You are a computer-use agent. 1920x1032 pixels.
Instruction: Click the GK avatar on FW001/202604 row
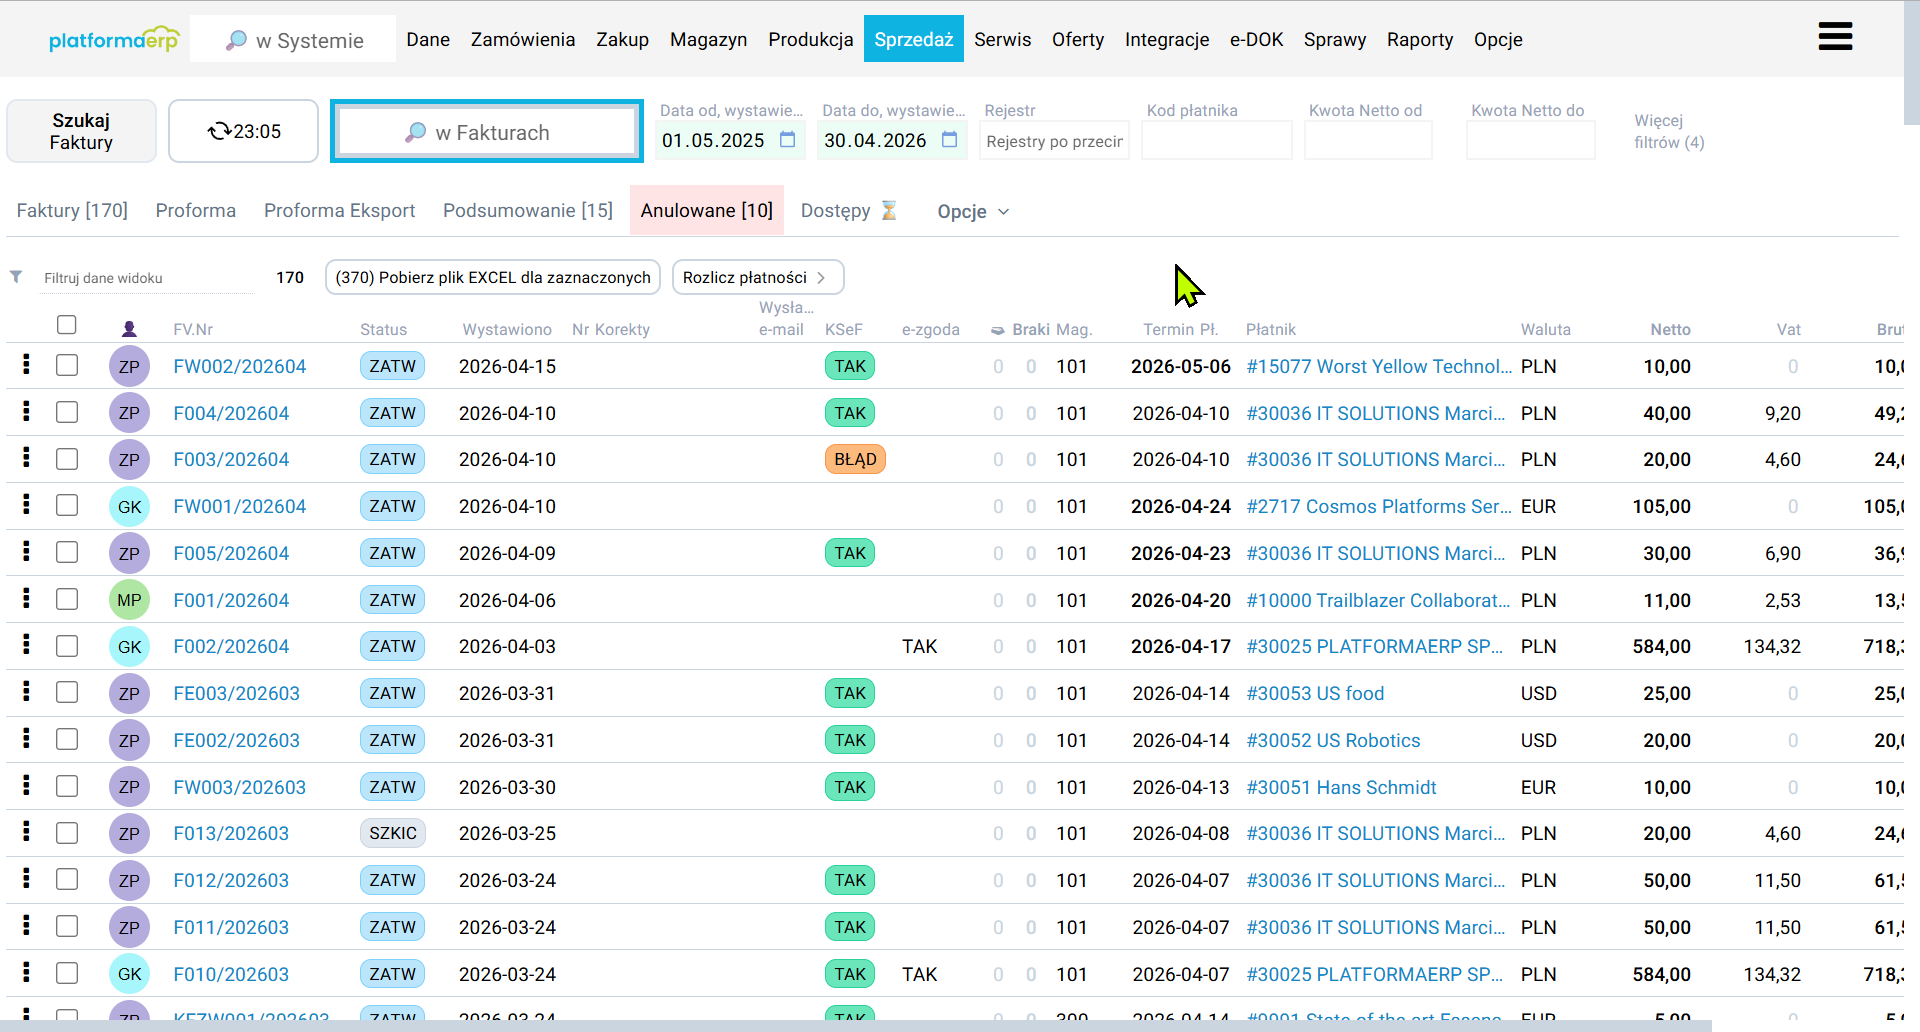(129, 507)
